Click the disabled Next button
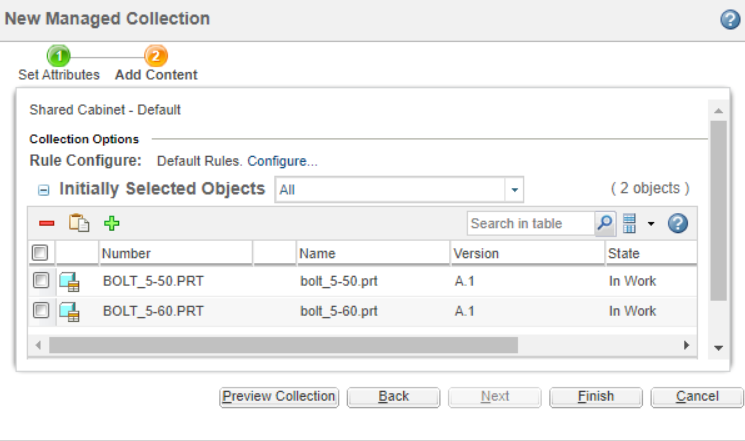Screen dimensions: 745x441 [495, 397]
